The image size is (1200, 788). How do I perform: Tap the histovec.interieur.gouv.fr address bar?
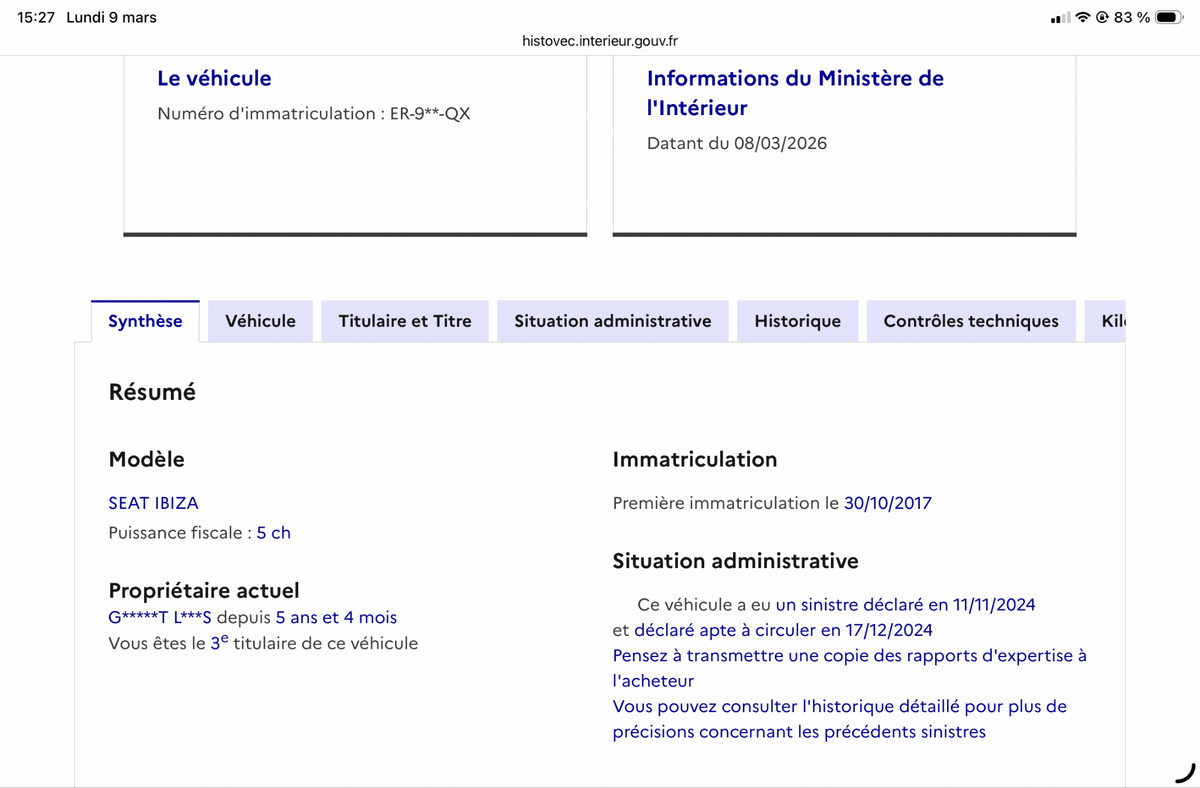[x=600, y=41]
